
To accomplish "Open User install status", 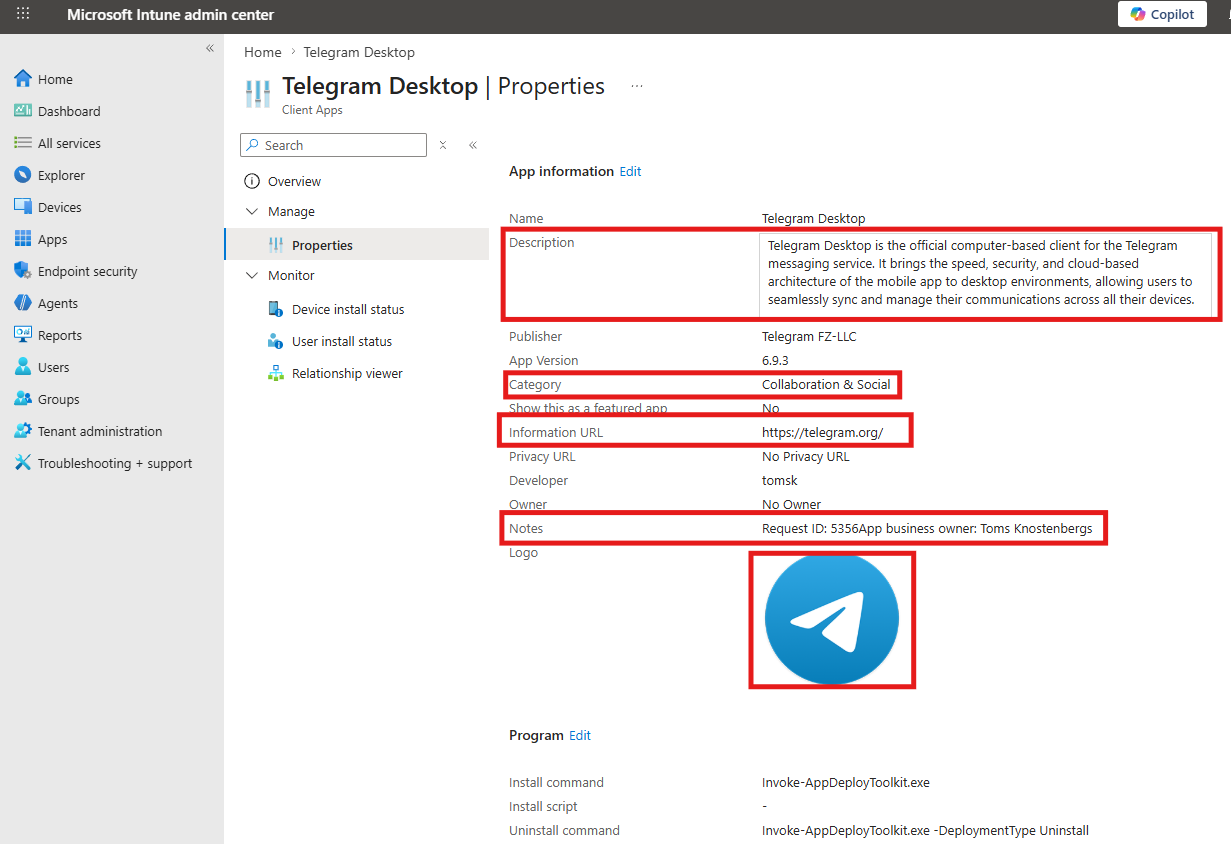I will [342, 341].
